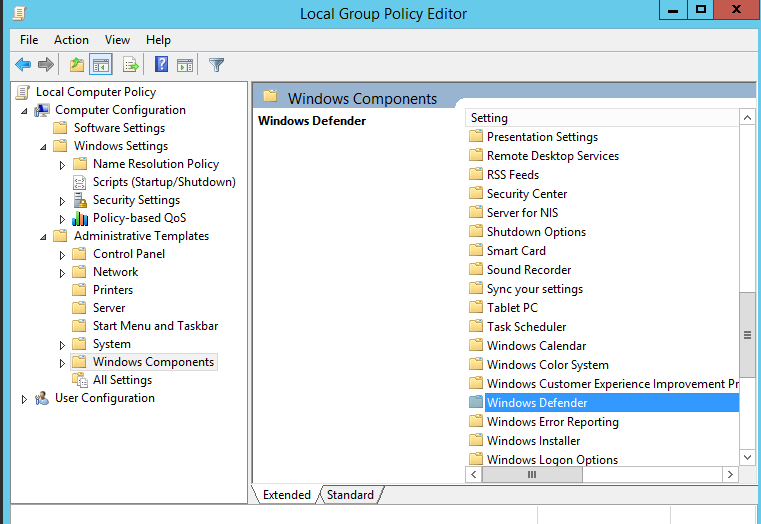This screenshot has height=524, width=761.
Task: Select Shutdown Options in the list
Action: coord(536,231)
